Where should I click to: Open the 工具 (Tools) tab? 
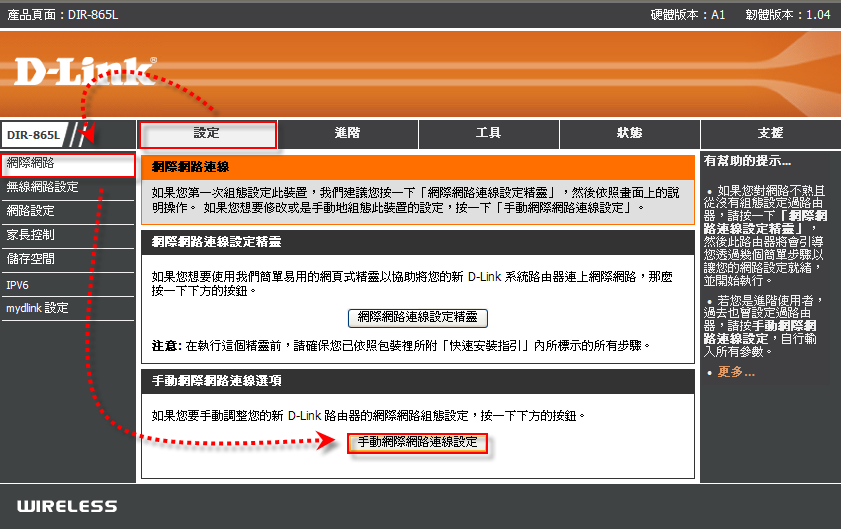click(488, 133)
